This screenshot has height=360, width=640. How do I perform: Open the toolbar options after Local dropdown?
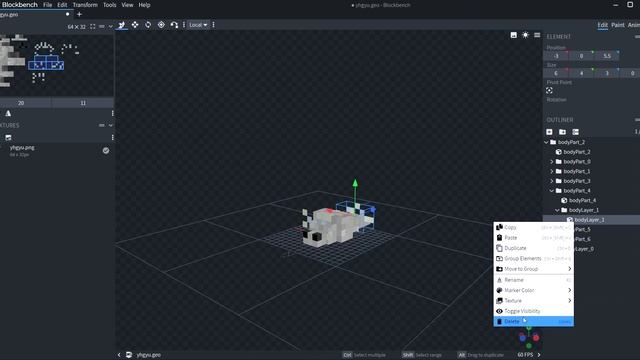tap(213, 25)
